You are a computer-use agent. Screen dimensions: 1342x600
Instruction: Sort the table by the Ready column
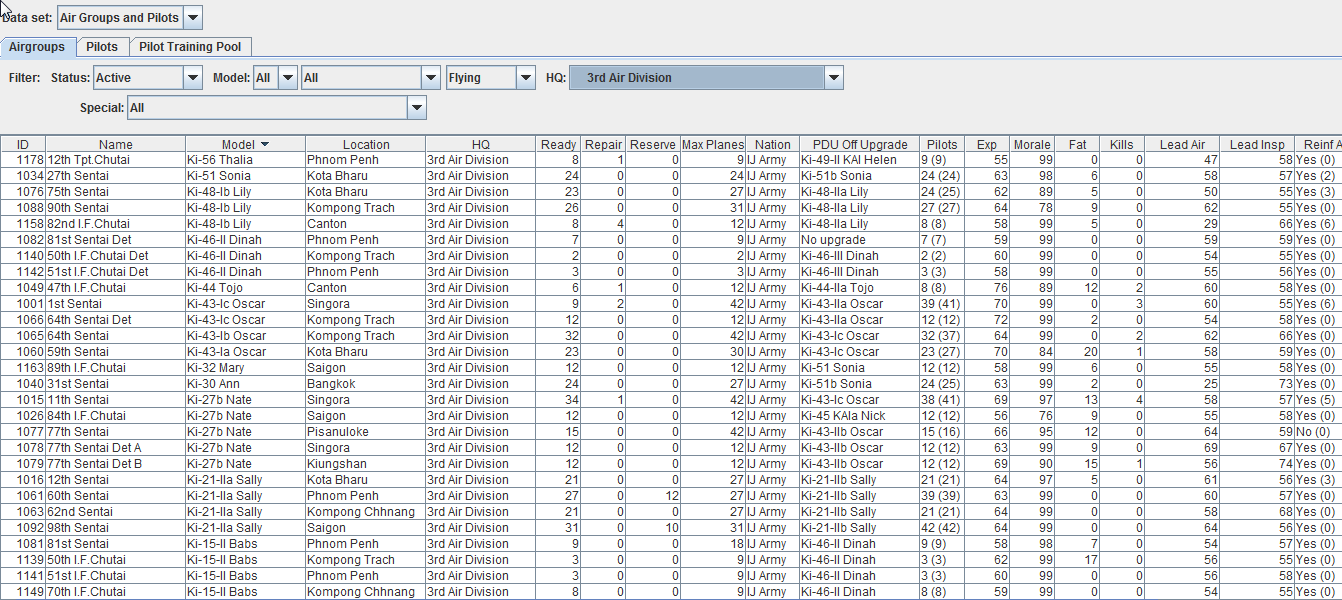[558, 143]
